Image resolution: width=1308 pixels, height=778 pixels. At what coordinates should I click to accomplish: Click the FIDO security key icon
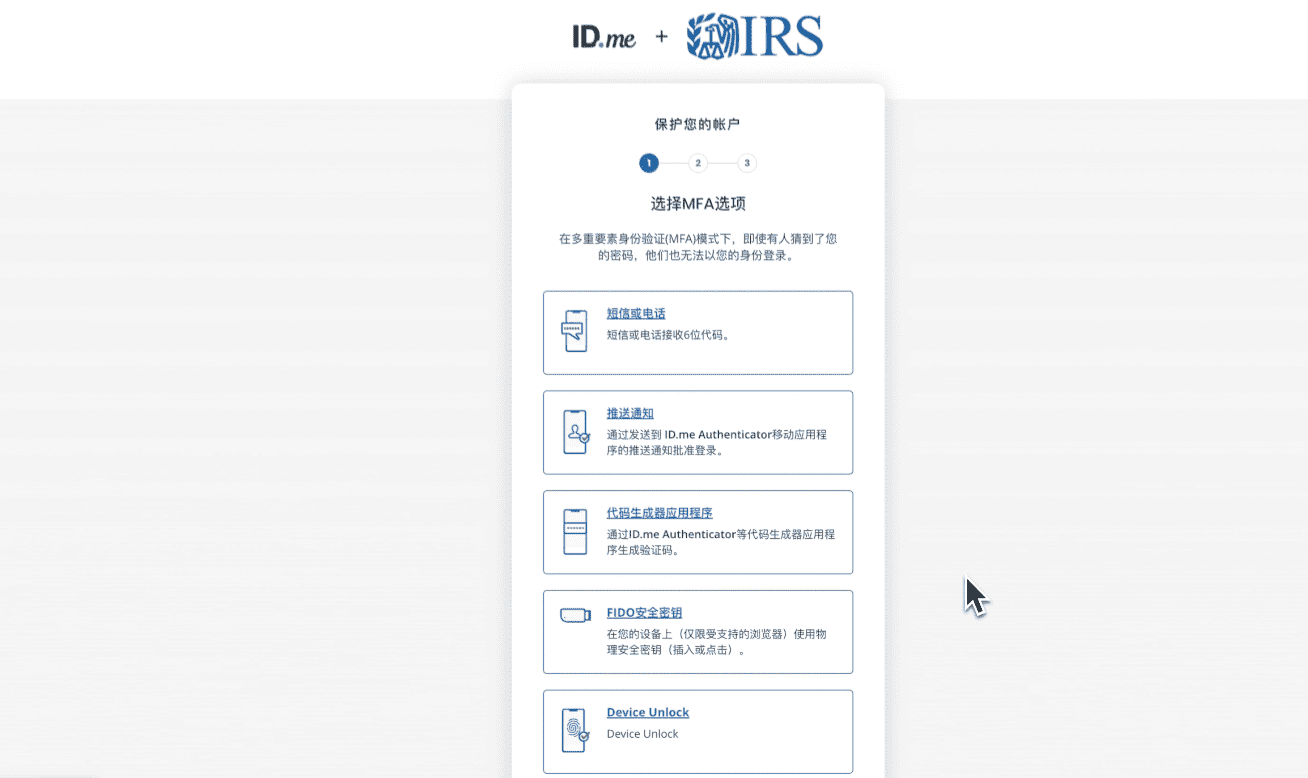(576, 615)
